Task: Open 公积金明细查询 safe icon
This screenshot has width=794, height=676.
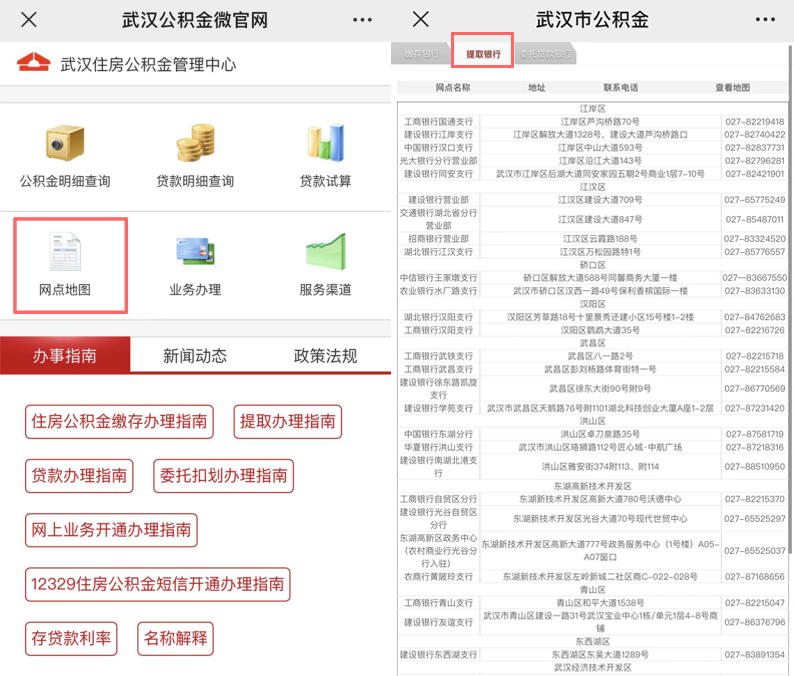Action: tap(65, 143)
